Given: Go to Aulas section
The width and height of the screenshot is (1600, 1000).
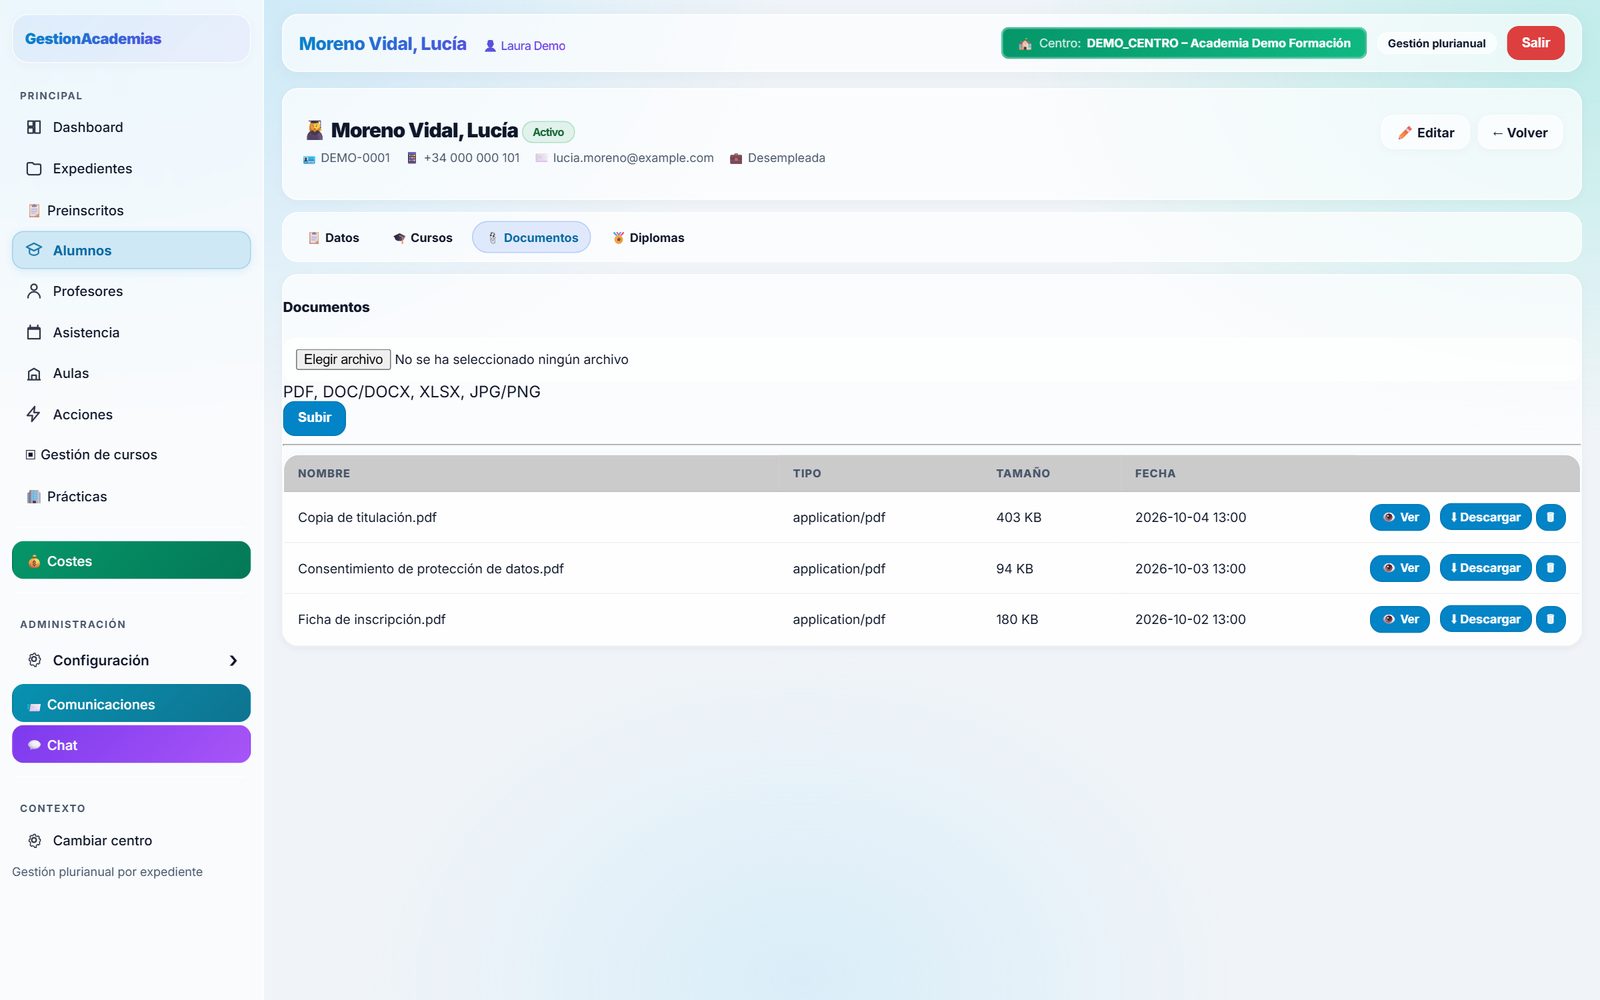Looking at the screenshot, I should point(131,373).
